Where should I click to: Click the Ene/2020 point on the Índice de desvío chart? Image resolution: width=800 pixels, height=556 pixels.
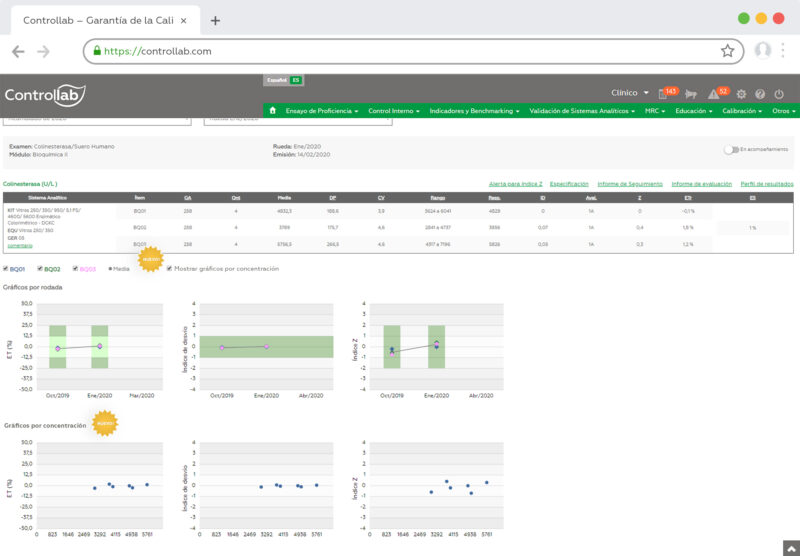(x=266, y=346)
